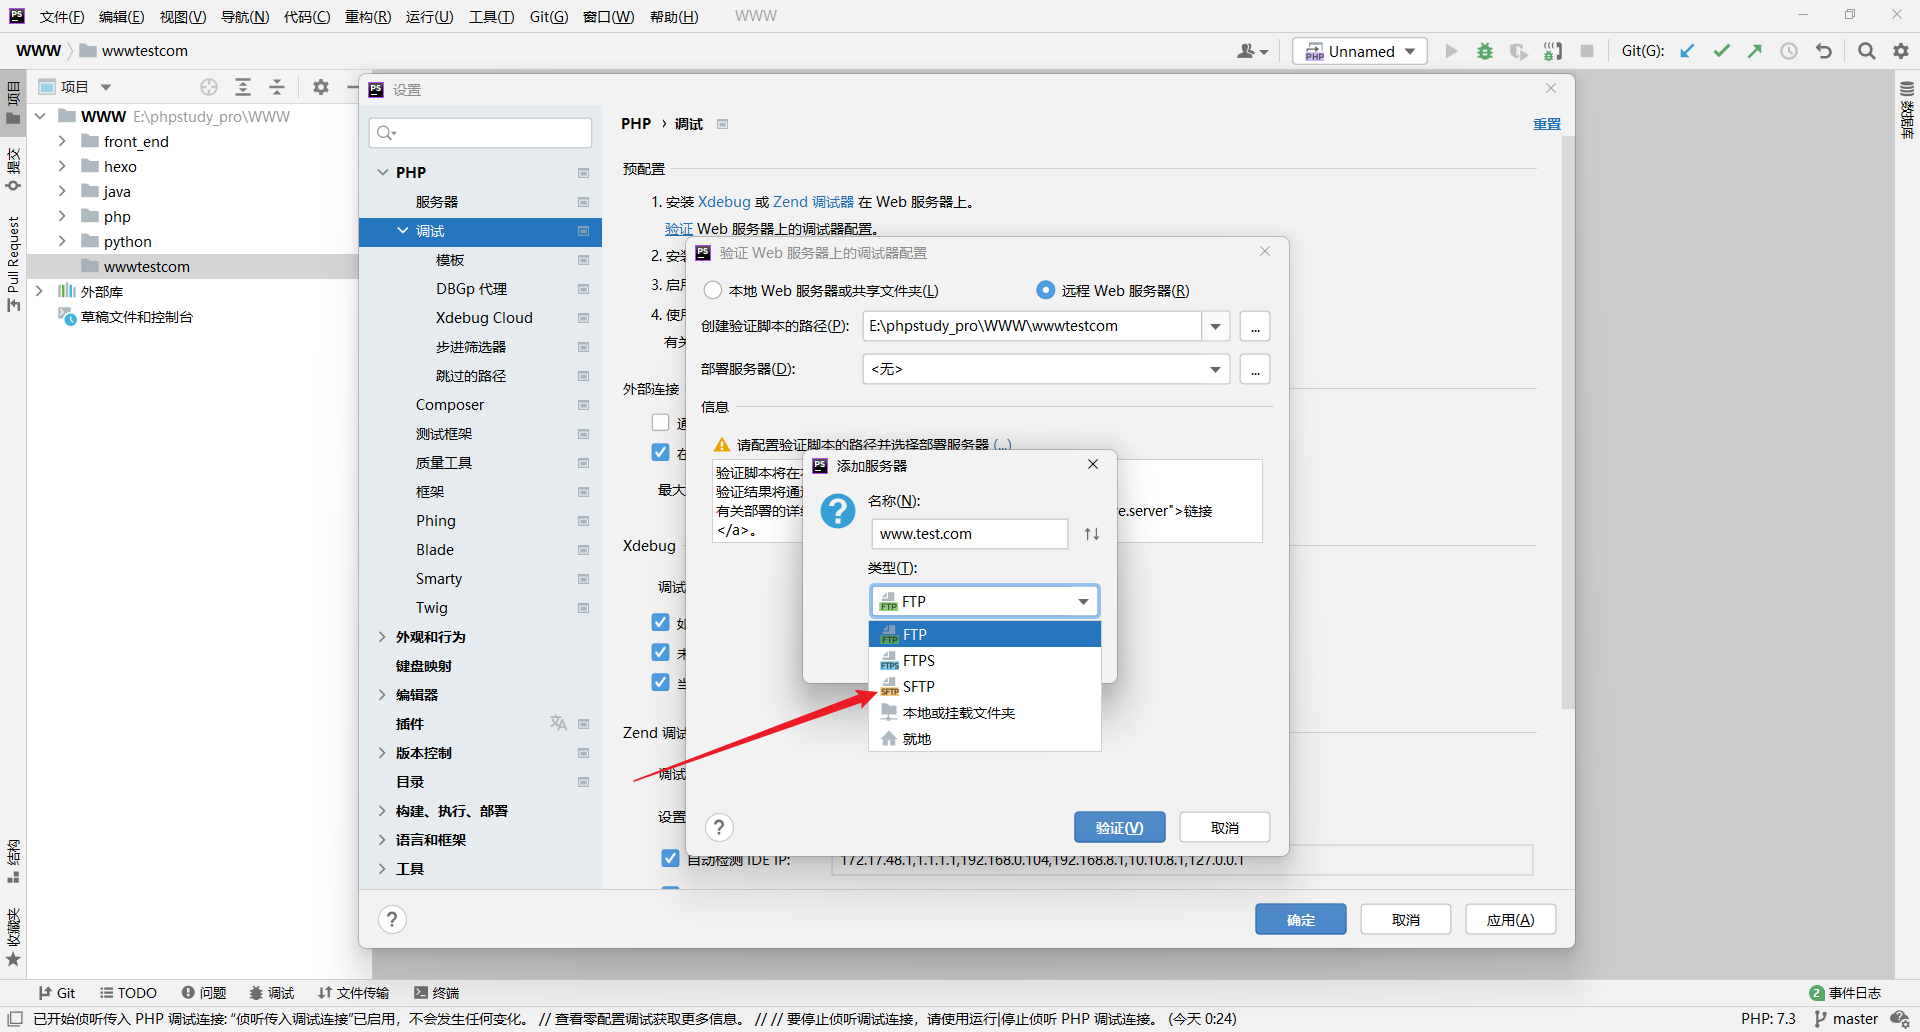Click the Git update project arrow

1687,51
